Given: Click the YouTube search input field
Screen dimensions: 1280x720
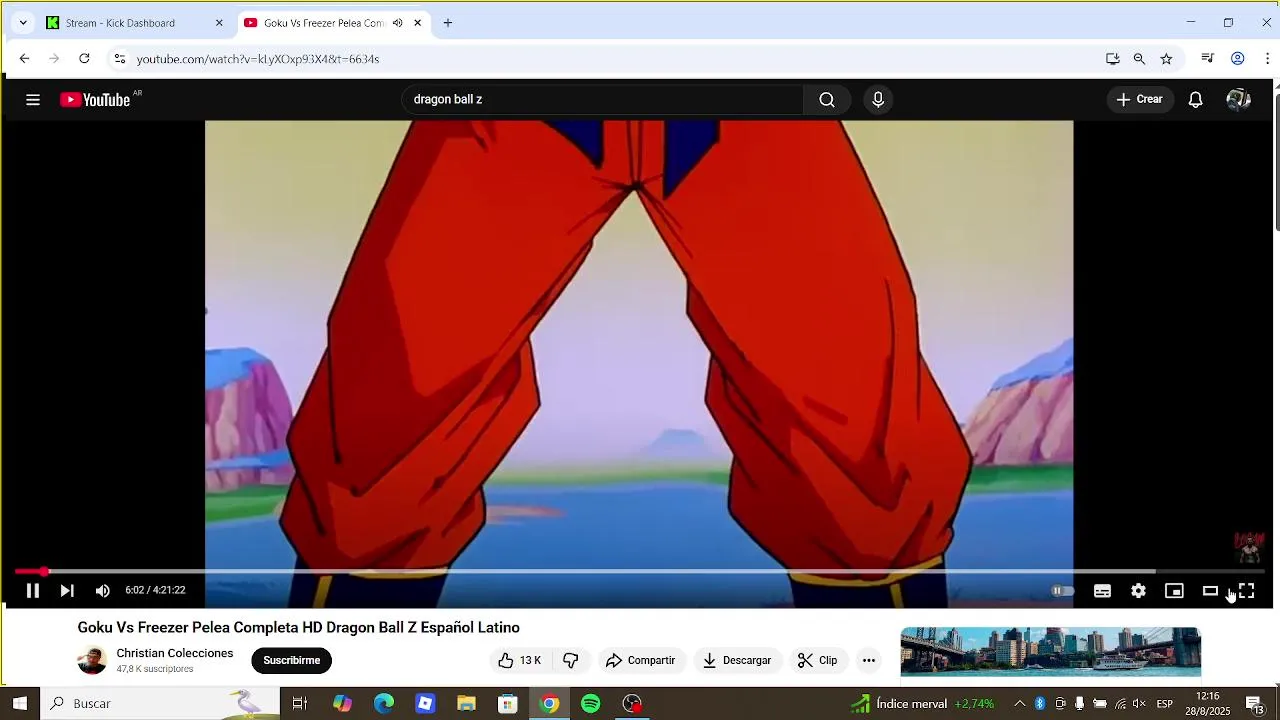Looking at the screenshot, I should point(602,100).
